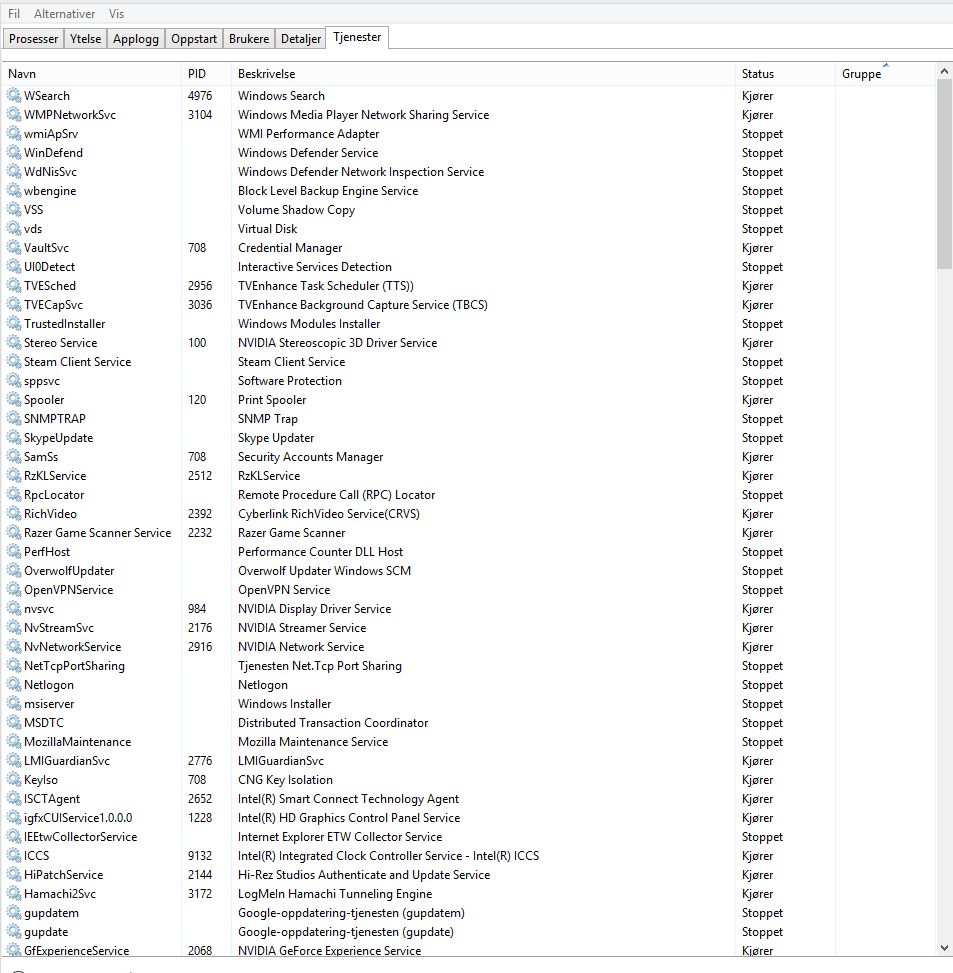Click the icon next to nvsvc
Viewport: 953px width, 973px height.
point(14,609)
